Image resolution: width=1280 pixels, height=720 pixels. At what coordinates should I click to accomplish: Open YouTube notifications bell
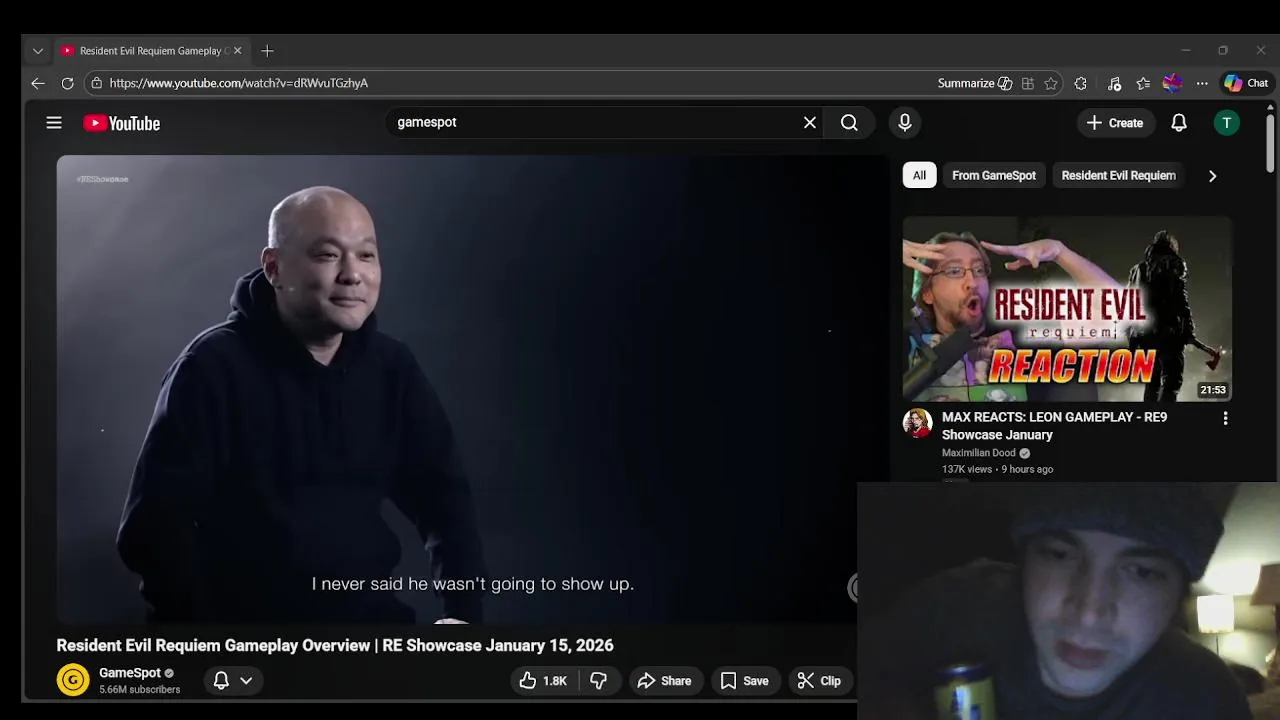pos(1179,123)
